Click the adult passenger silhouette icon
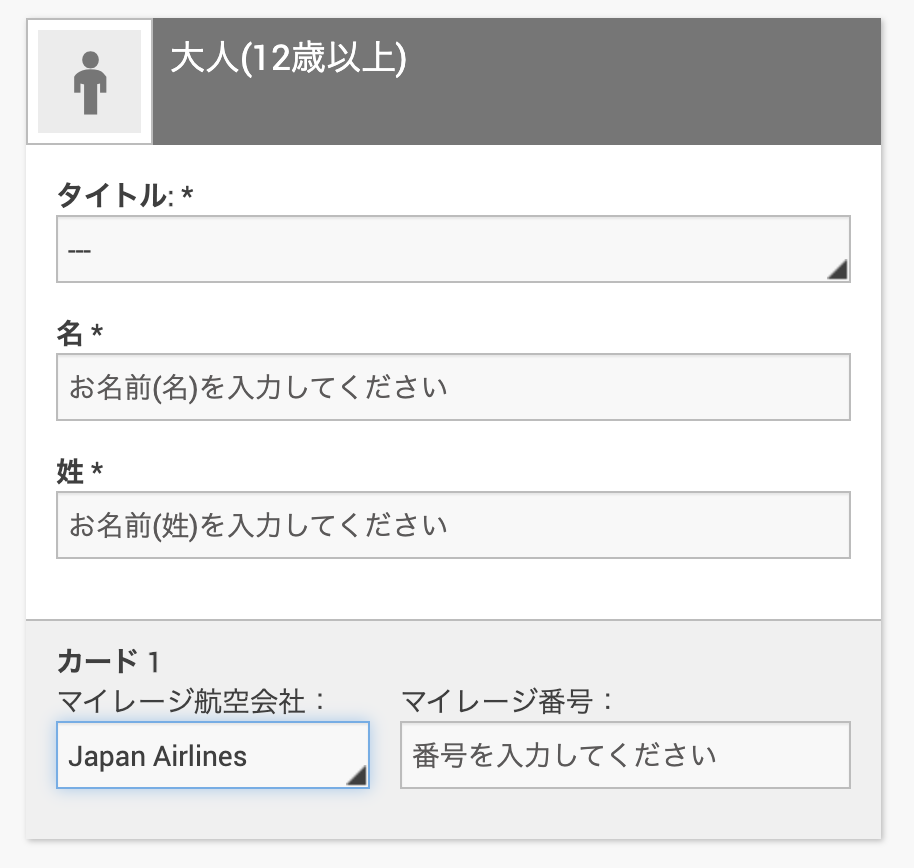Viewport: 914px width, 868px height. pos(89,82)
